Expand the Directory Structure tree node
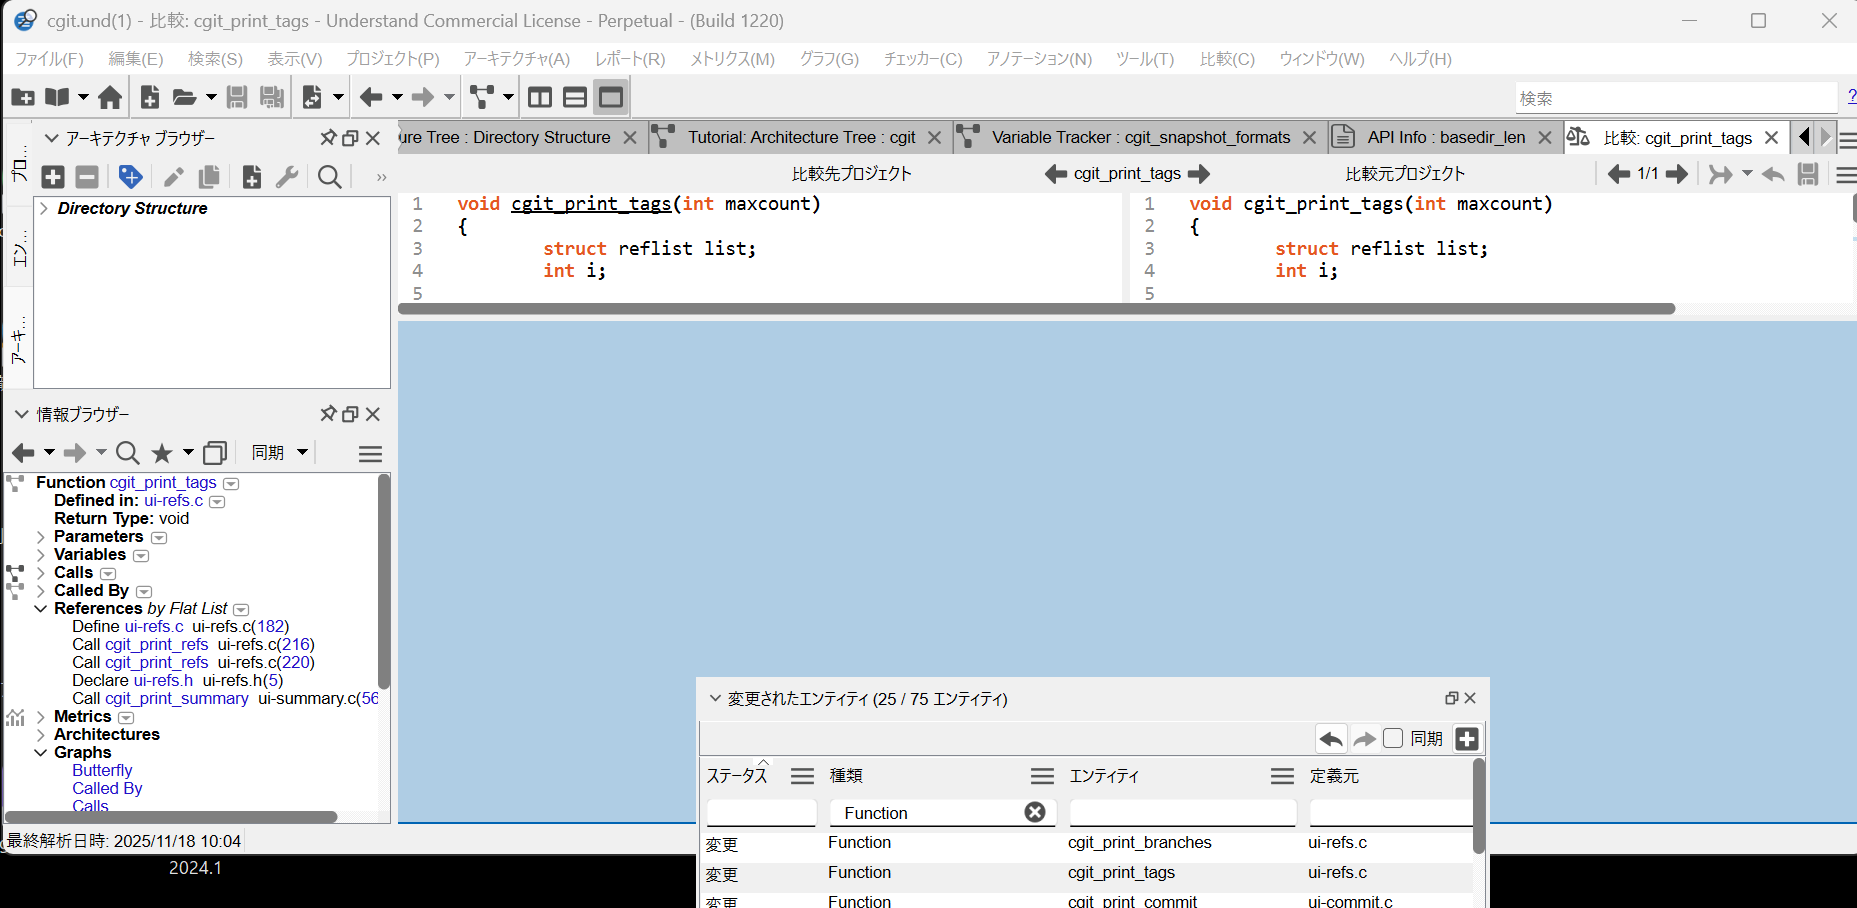This screenshot has height=908, width=1857. [x=44, y=208]
